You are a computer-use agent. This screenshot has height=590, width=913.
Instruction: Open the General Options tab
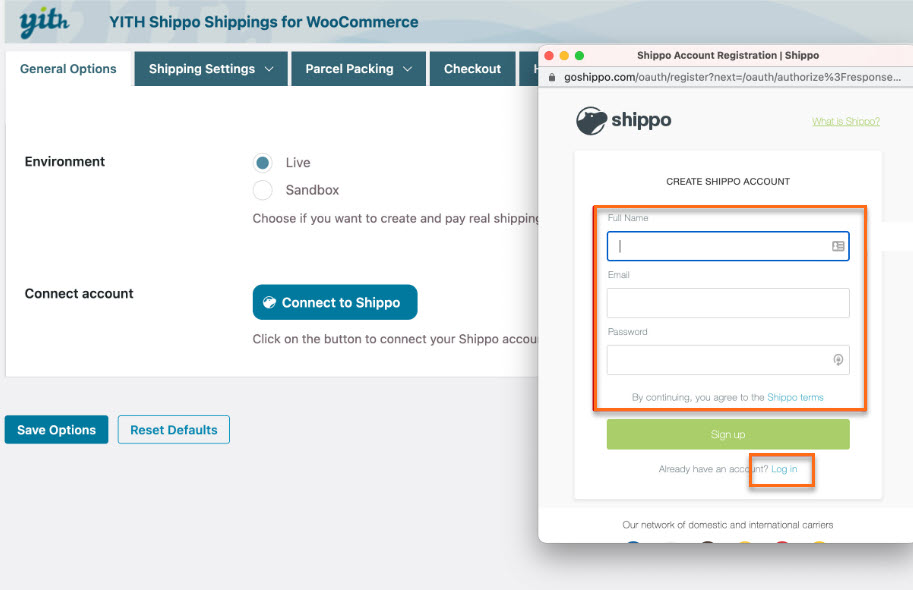68,69
